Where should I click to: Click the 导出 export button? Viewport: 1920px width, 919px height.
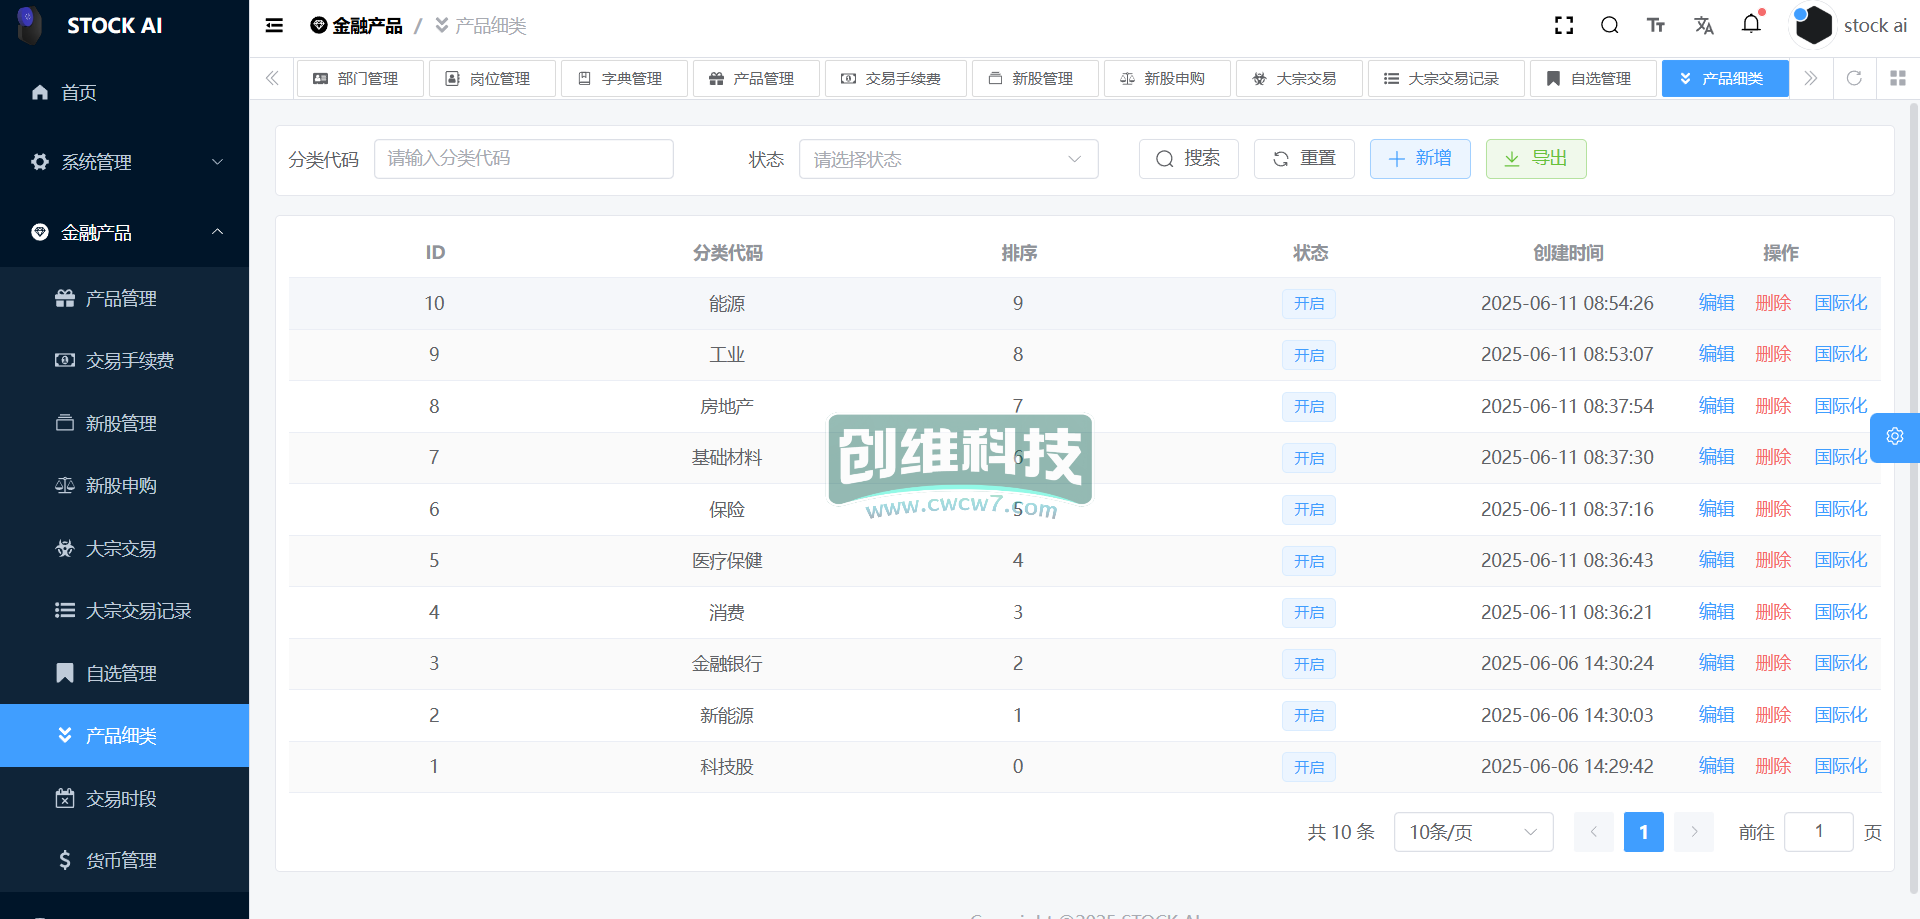tap(1535, 159)
